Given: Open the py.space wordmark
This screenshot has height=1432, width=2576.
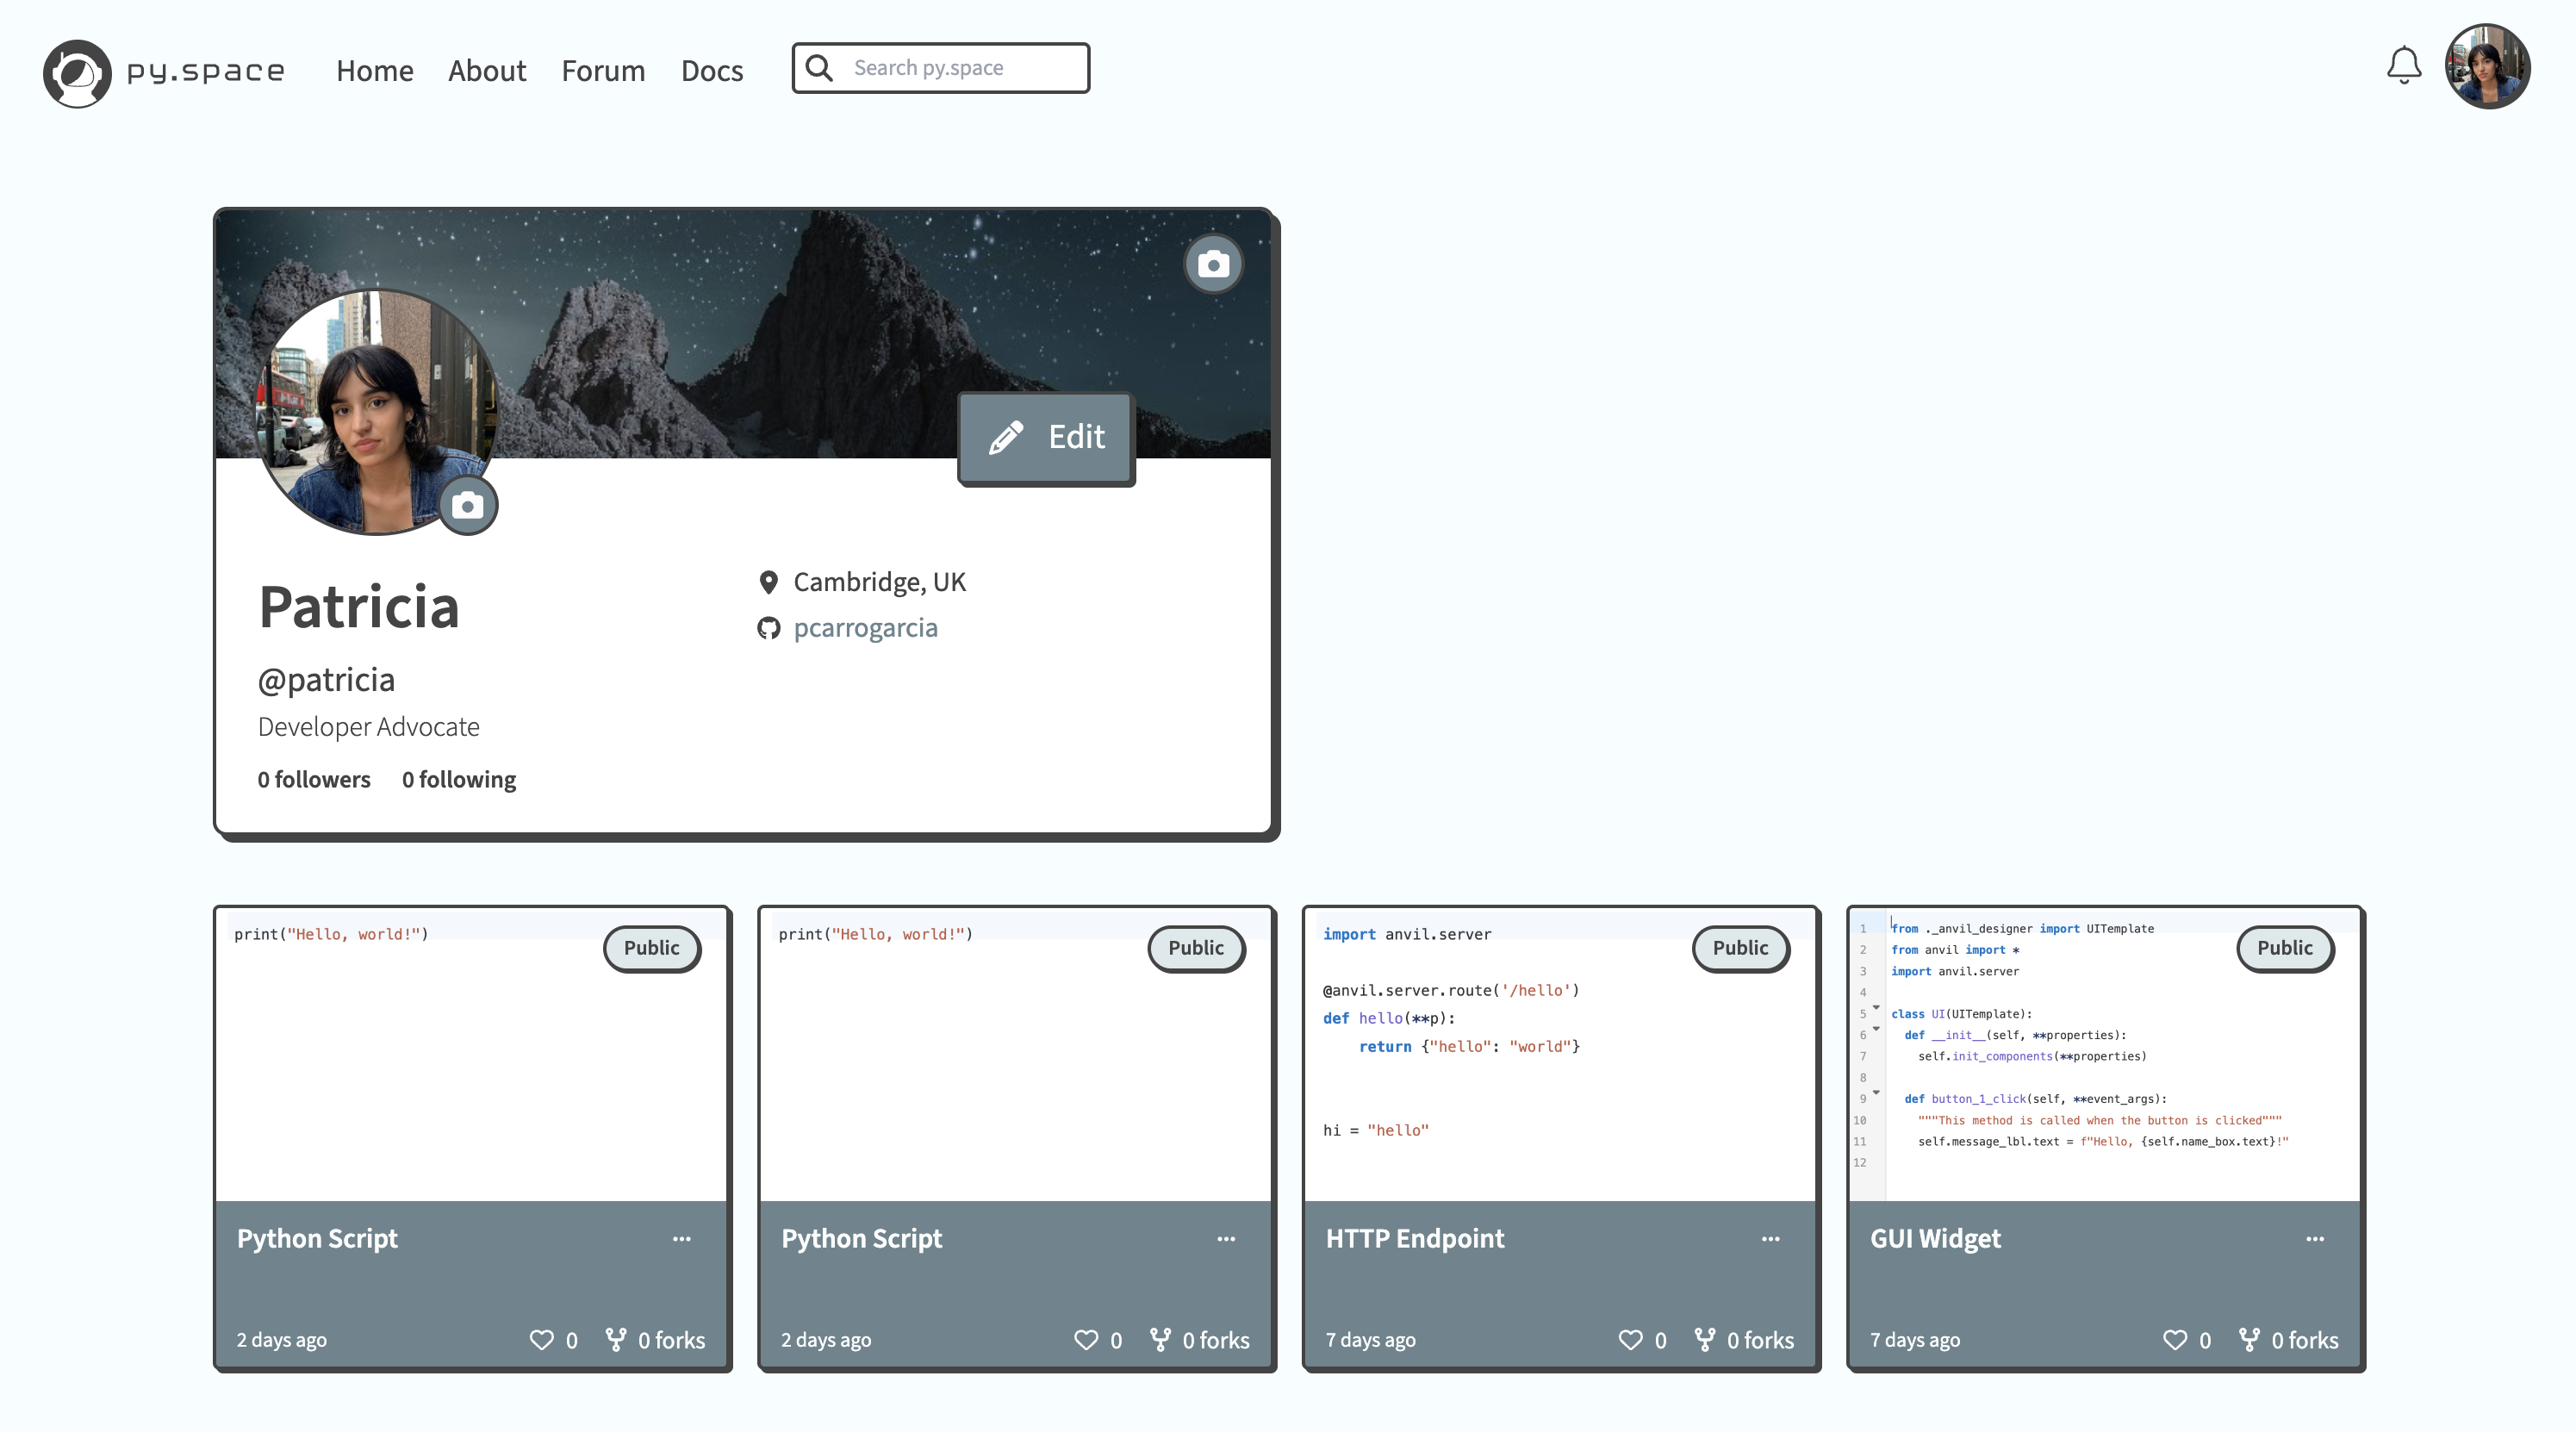Looking at the screenshot, I should coord(206,72).
